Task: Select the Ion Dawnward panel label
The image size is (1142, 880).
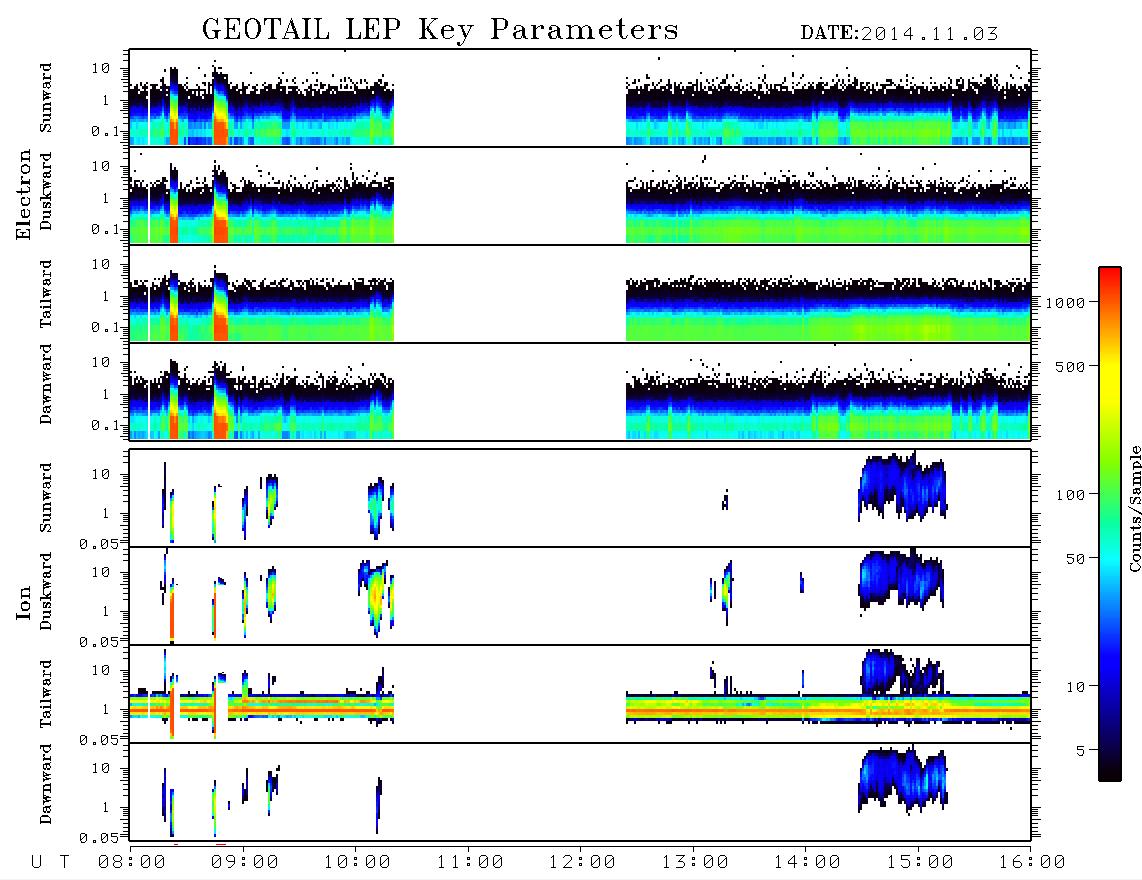Action: click(46, 784)
